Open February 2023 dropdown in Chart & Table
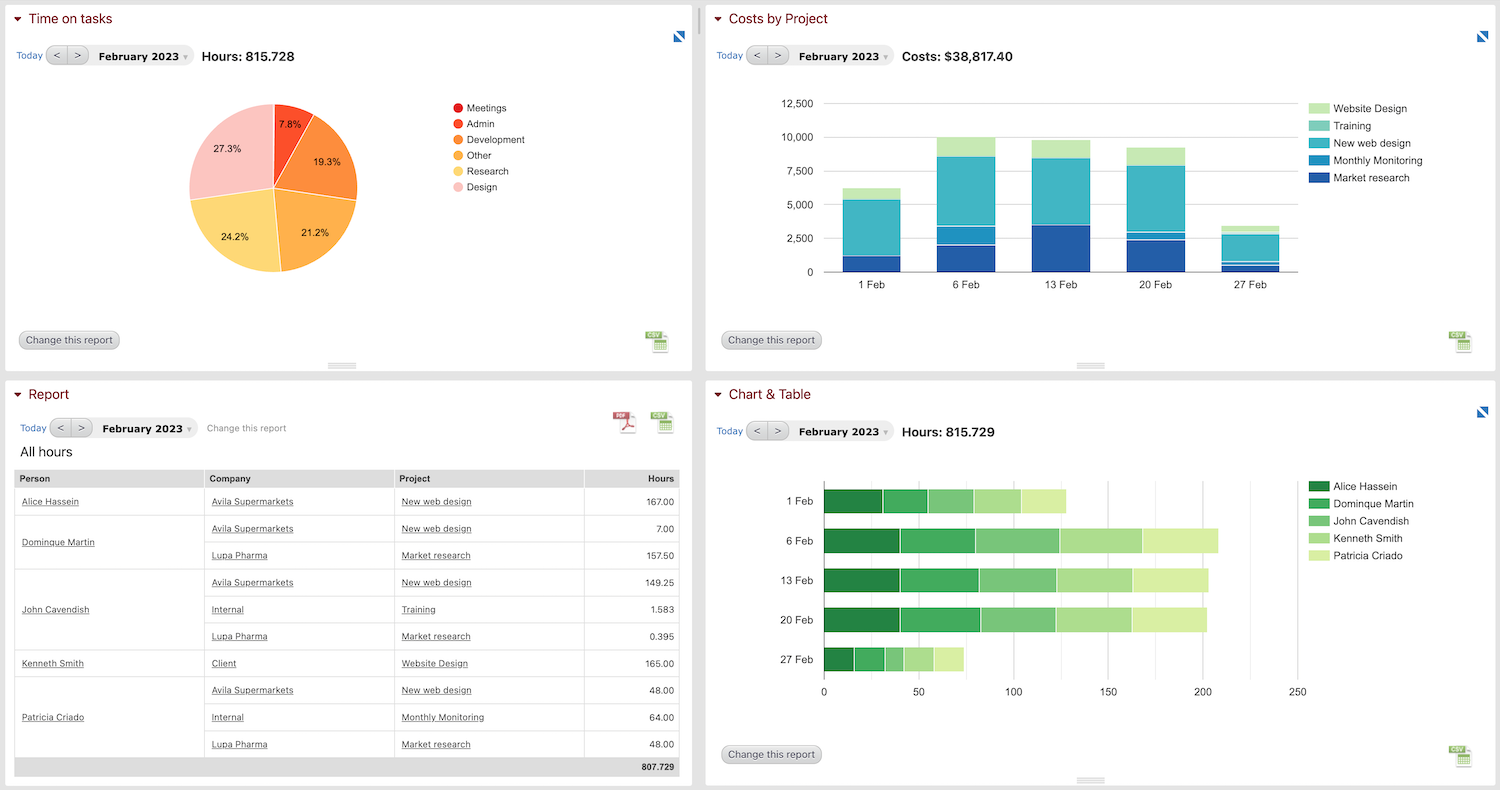Image resolution: width=1500 pixels, height=790 pixels. click(x=843, y=432)
